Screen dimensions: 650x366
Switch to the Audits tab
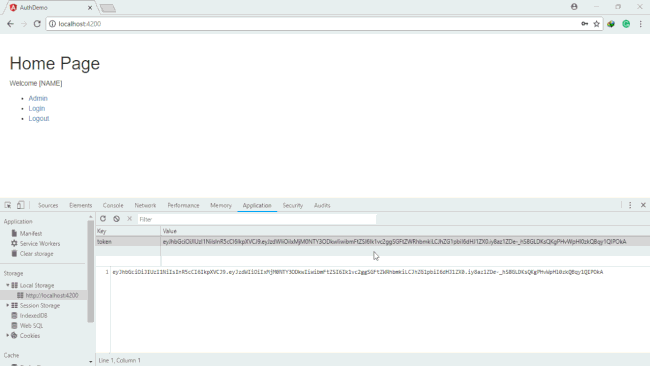[322, 205]
